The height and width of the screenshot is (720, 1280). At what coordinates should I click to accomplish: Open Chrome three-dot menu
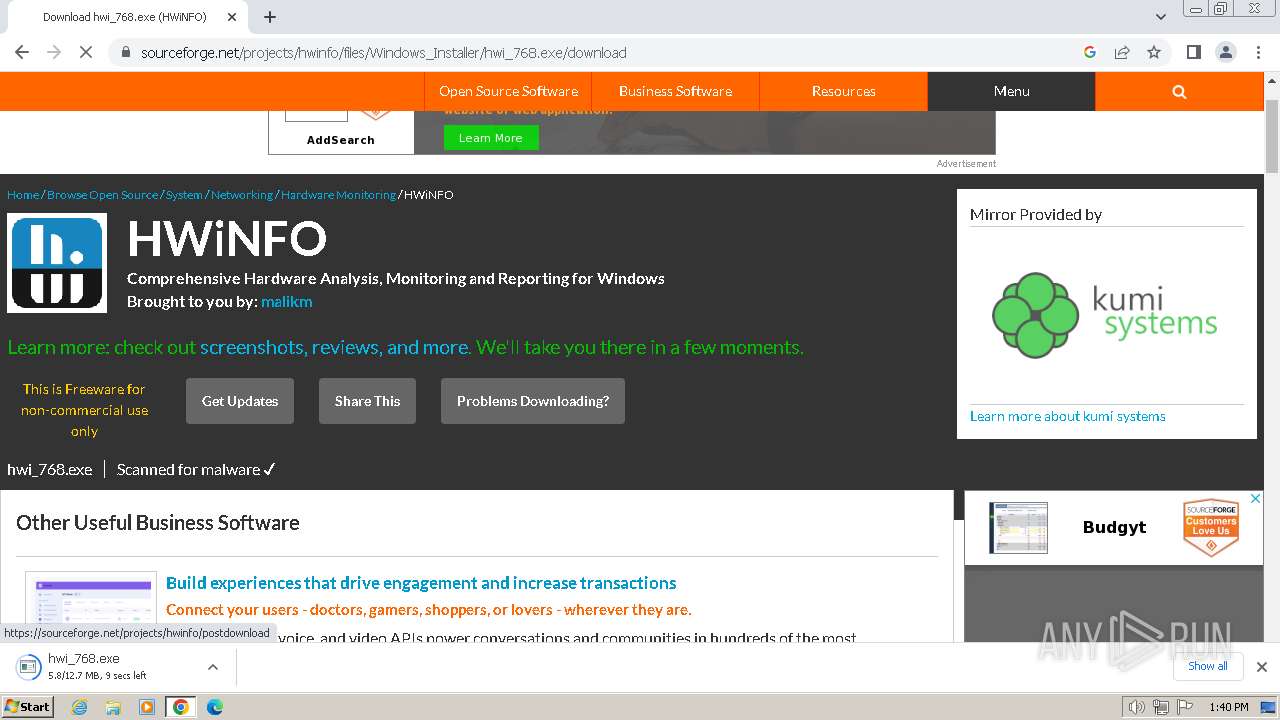[x=1257, y=52]
